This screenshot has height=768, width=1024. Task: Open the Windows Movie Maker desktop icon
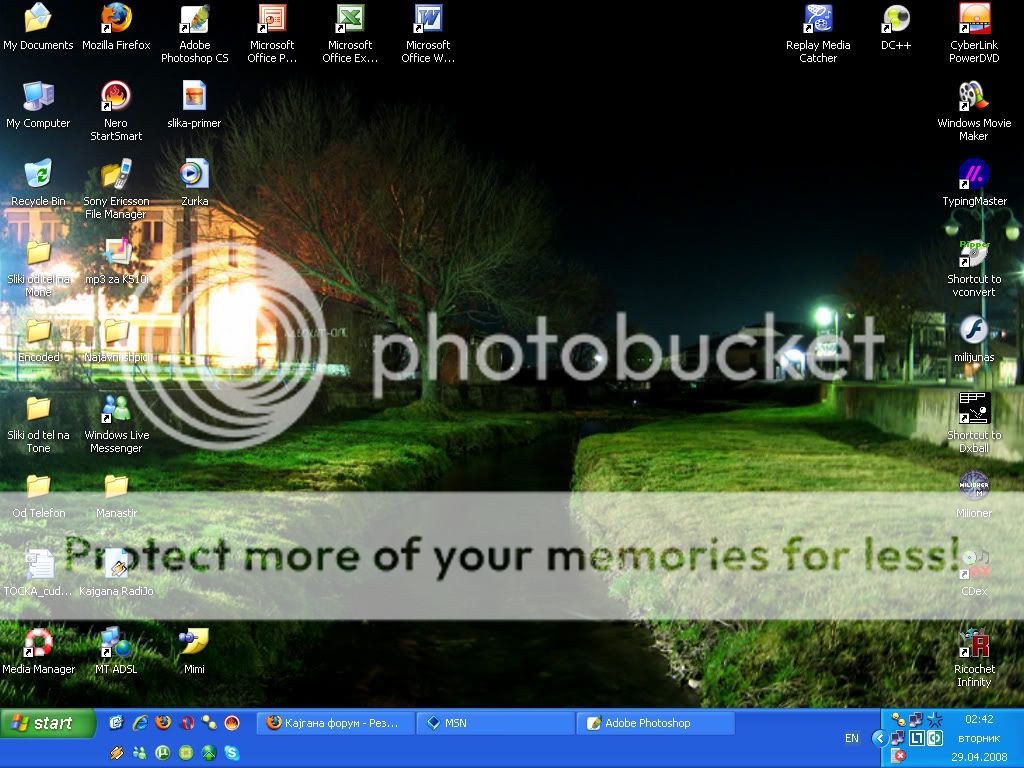pos(973,97)
